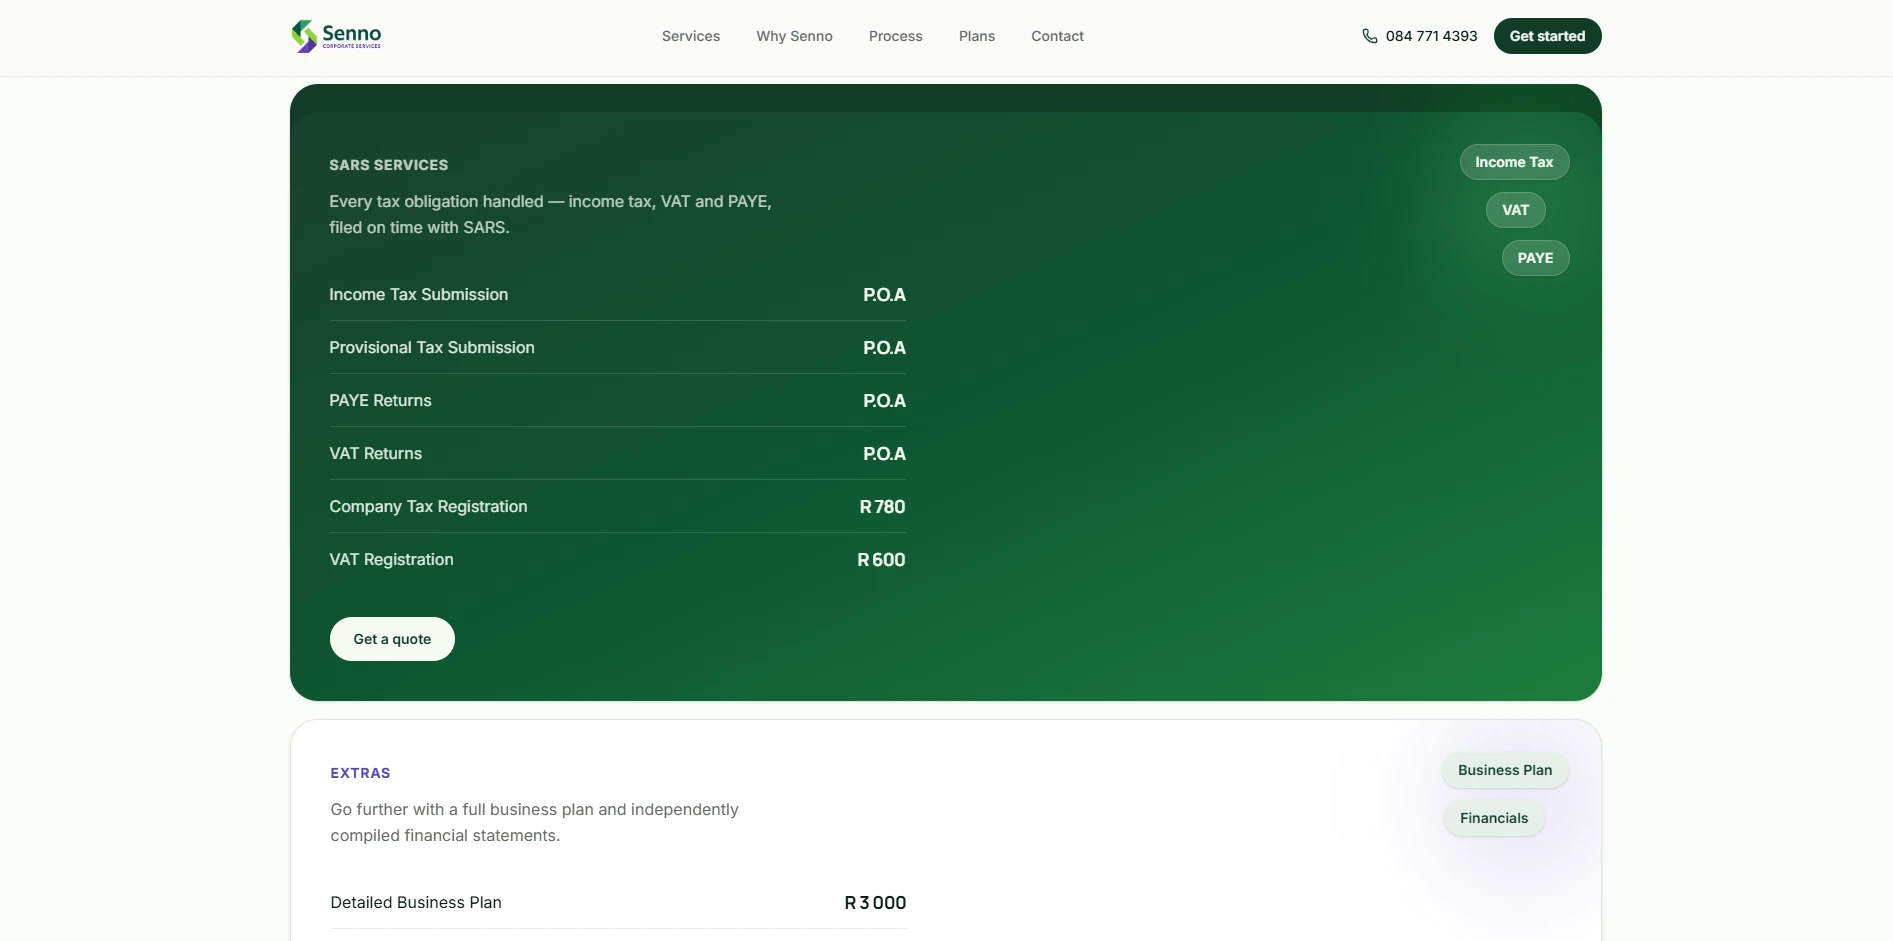The image size is (1893, 941).
Task: Navigate to Plans
Action: point(977,36)
